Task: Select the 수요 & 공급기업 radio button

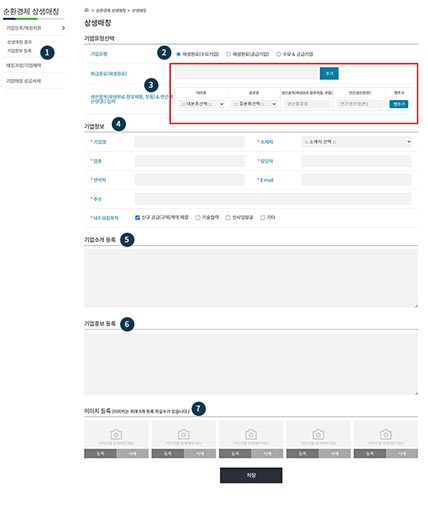Action: [278, 54]
